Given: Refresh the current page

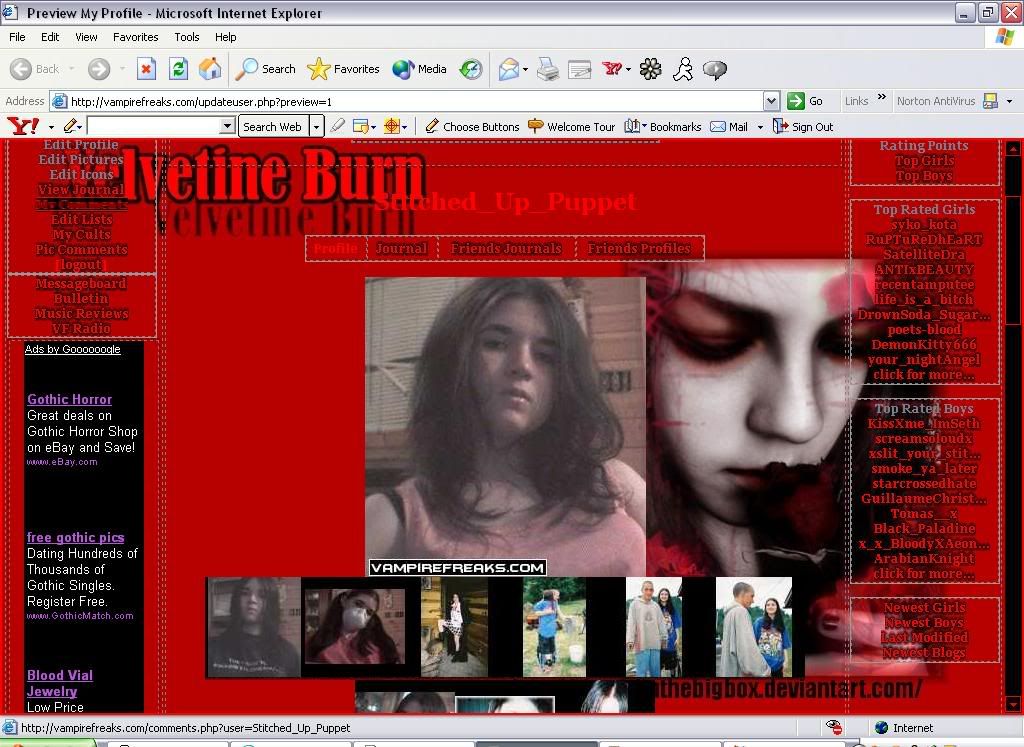Looking at the screenshot, I should pyautogui.click(x=178, y=69).
